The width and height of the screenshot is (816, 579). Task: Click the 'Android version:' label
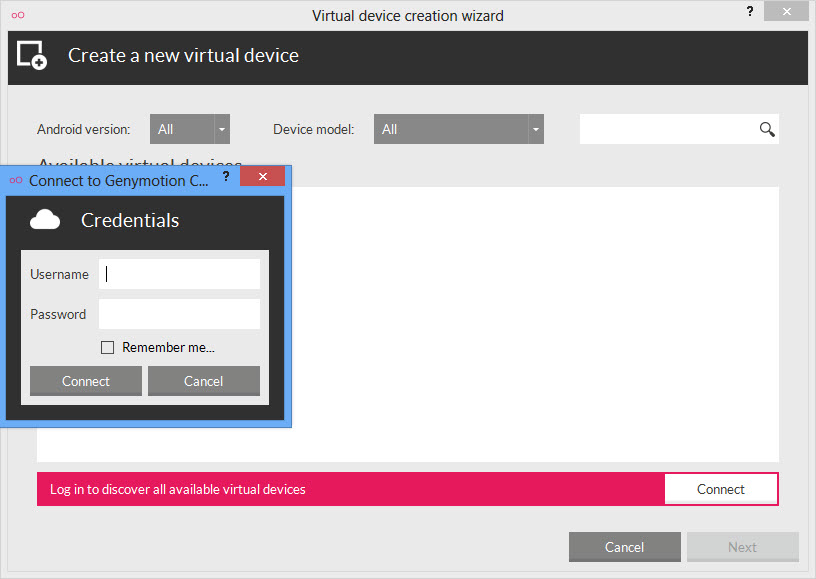83,130
